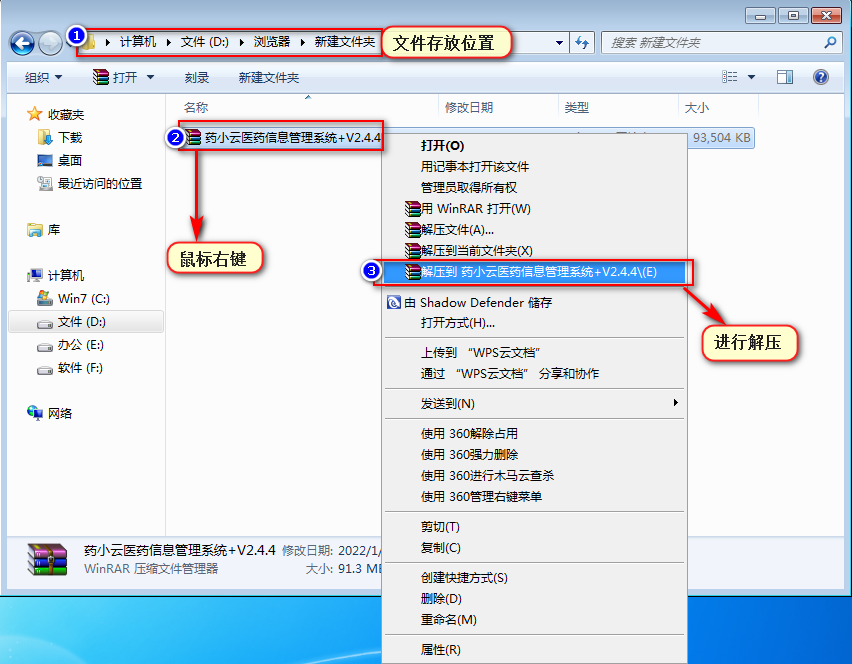
Task: Click 新建文件夹 in the toolbar
Action: tap(268, 77)
